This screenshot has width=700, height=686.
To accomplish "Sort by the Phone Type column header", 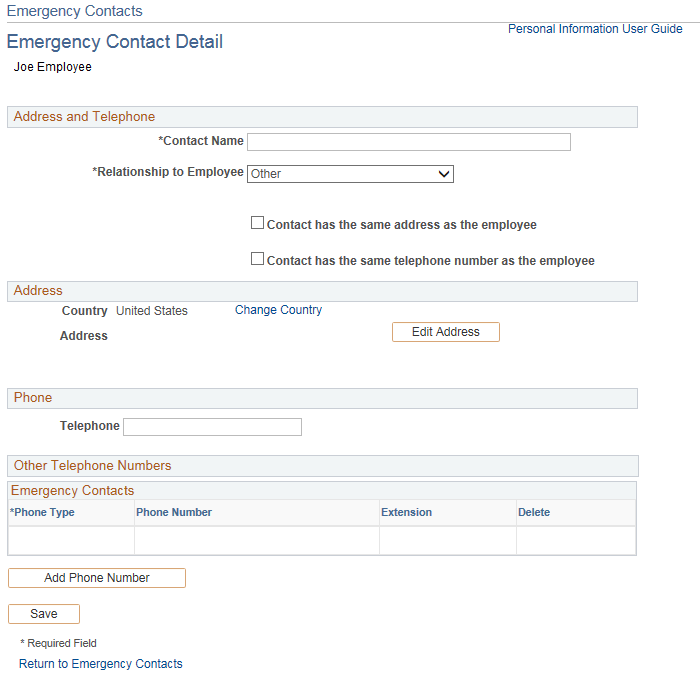I will point(43,512).
